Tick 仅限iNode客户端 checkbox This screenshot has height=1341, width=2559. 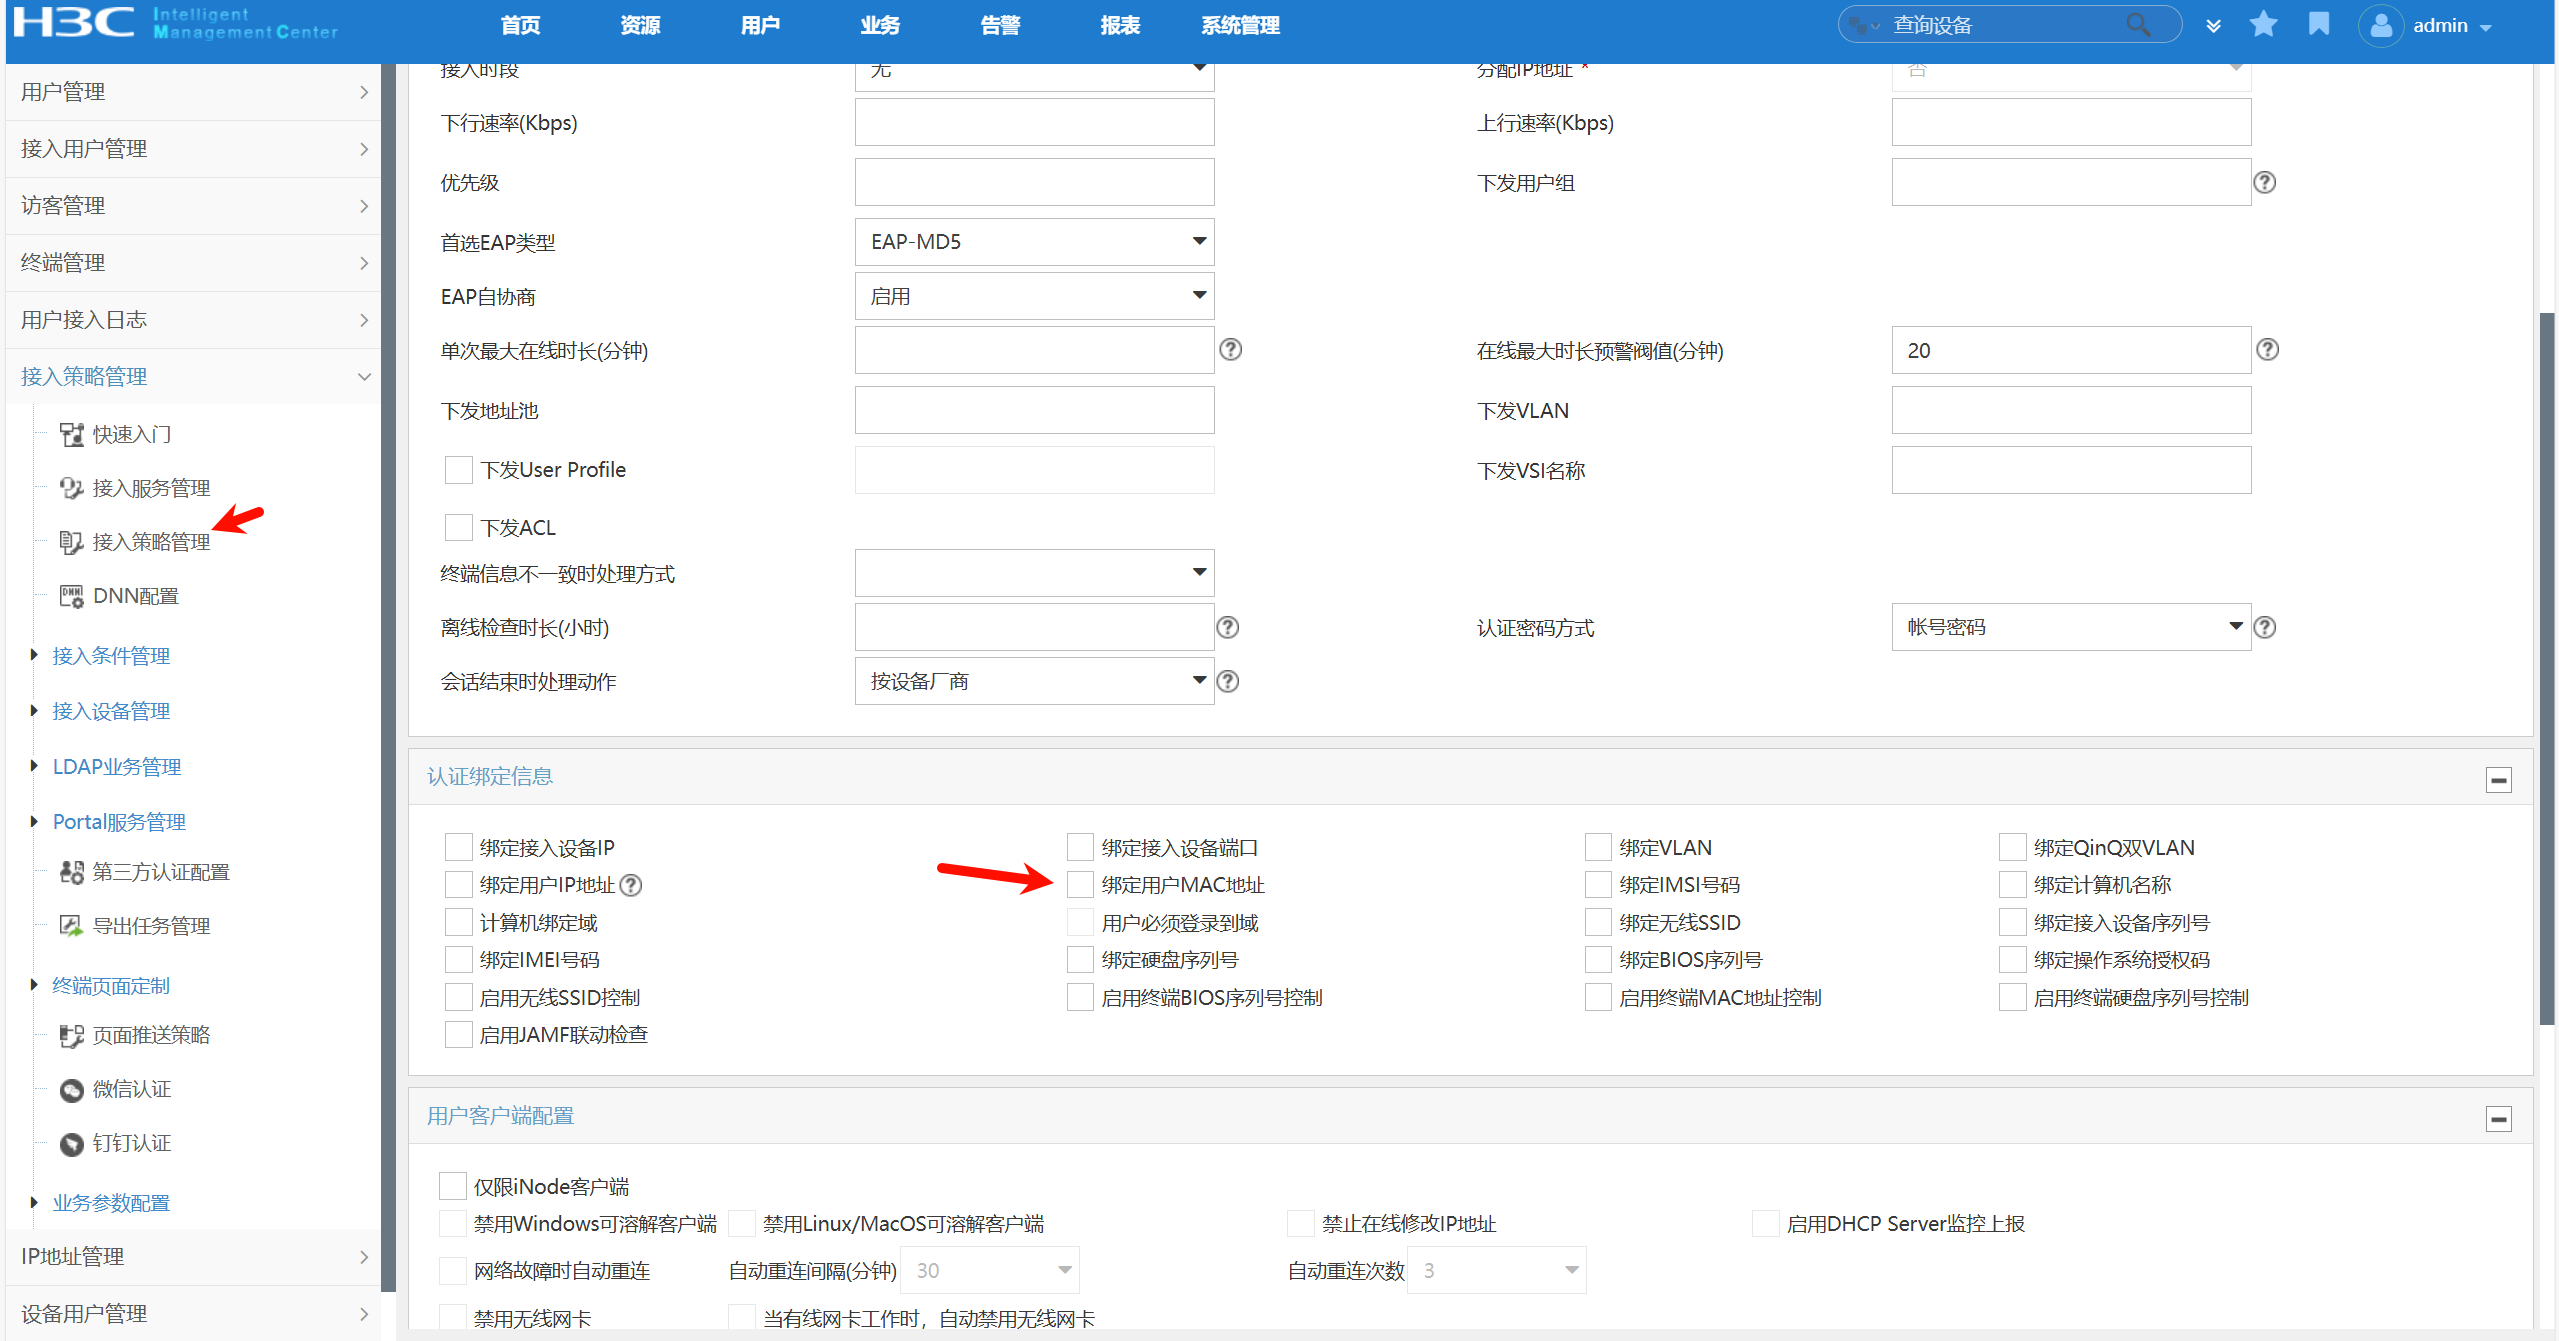(453, 1186)
